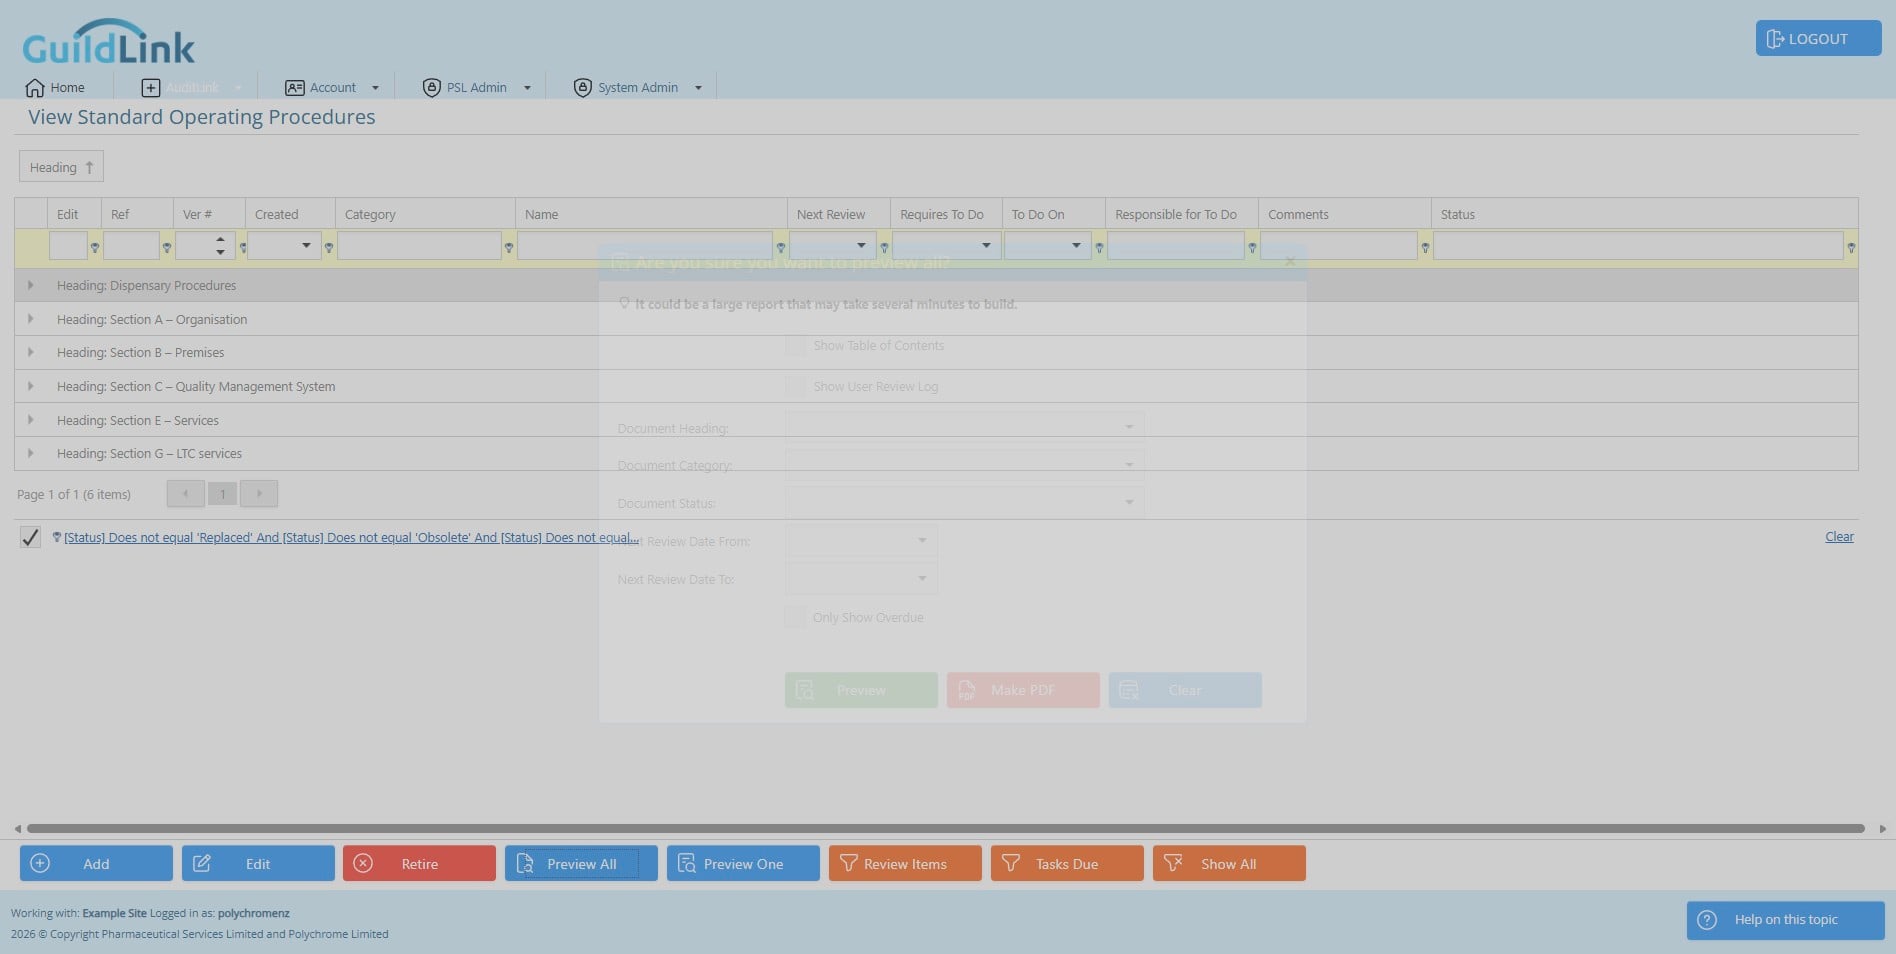Click the Clear filter link

tap(1839, 537)
